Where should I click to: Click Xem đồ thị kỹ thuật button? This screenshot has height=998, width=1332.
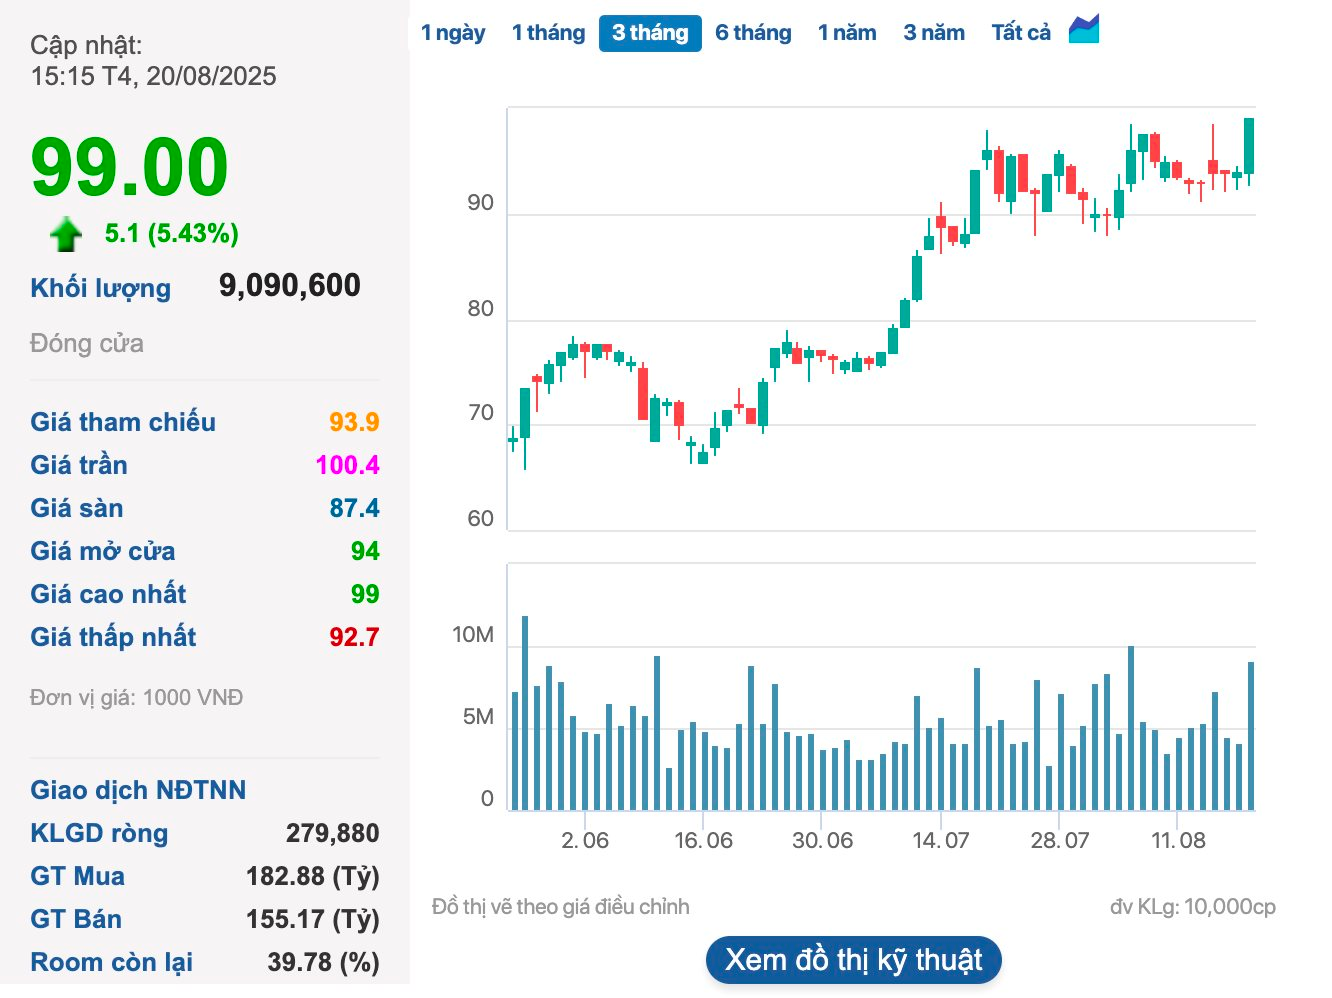853,960
